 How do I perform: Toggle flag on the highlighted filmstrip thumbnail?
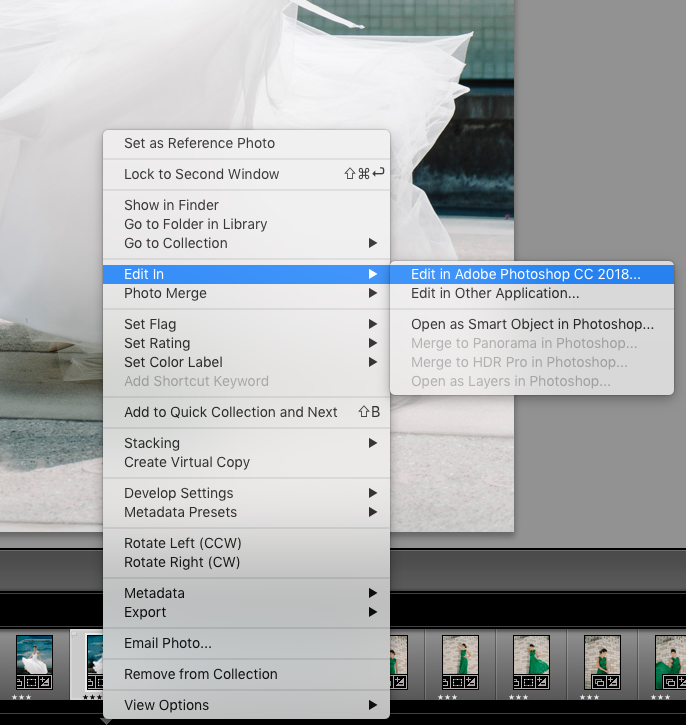tap(74, 634)
